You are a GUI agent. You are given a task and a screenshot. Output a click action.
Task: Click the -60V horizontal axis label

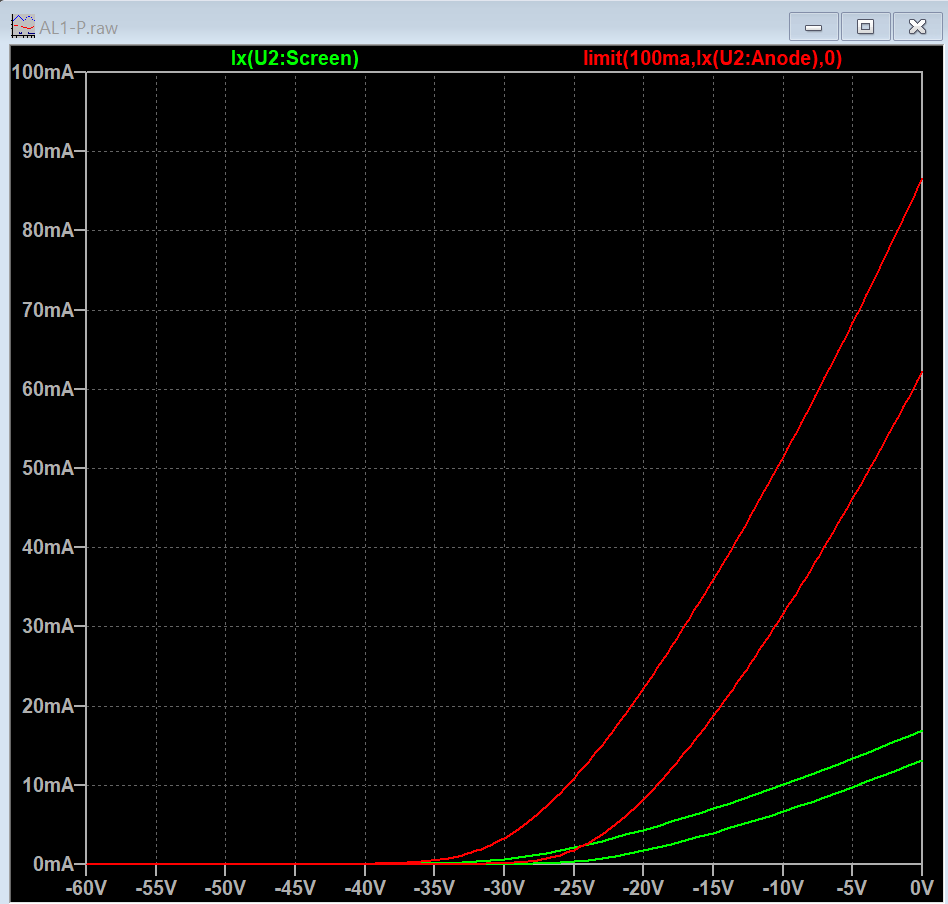[86, 888]
